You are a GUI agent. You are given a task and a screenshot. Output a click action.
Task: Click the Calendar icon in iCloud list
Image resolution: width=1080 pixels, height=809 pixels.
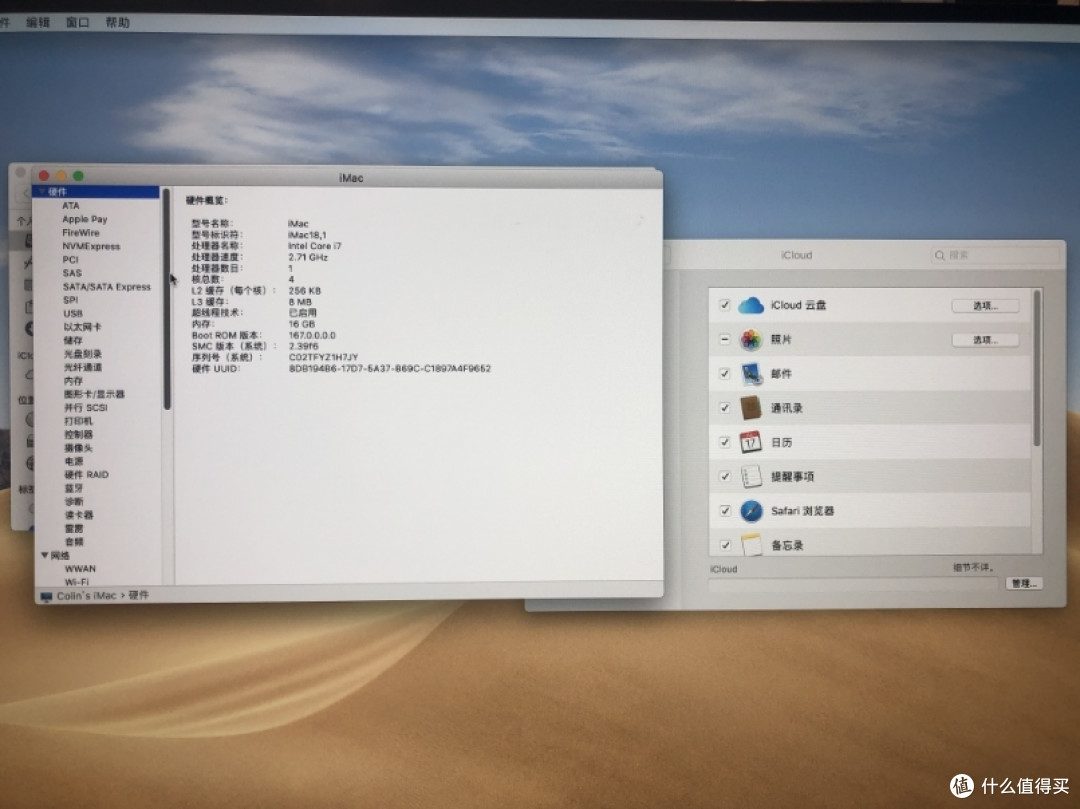point(750,442)
